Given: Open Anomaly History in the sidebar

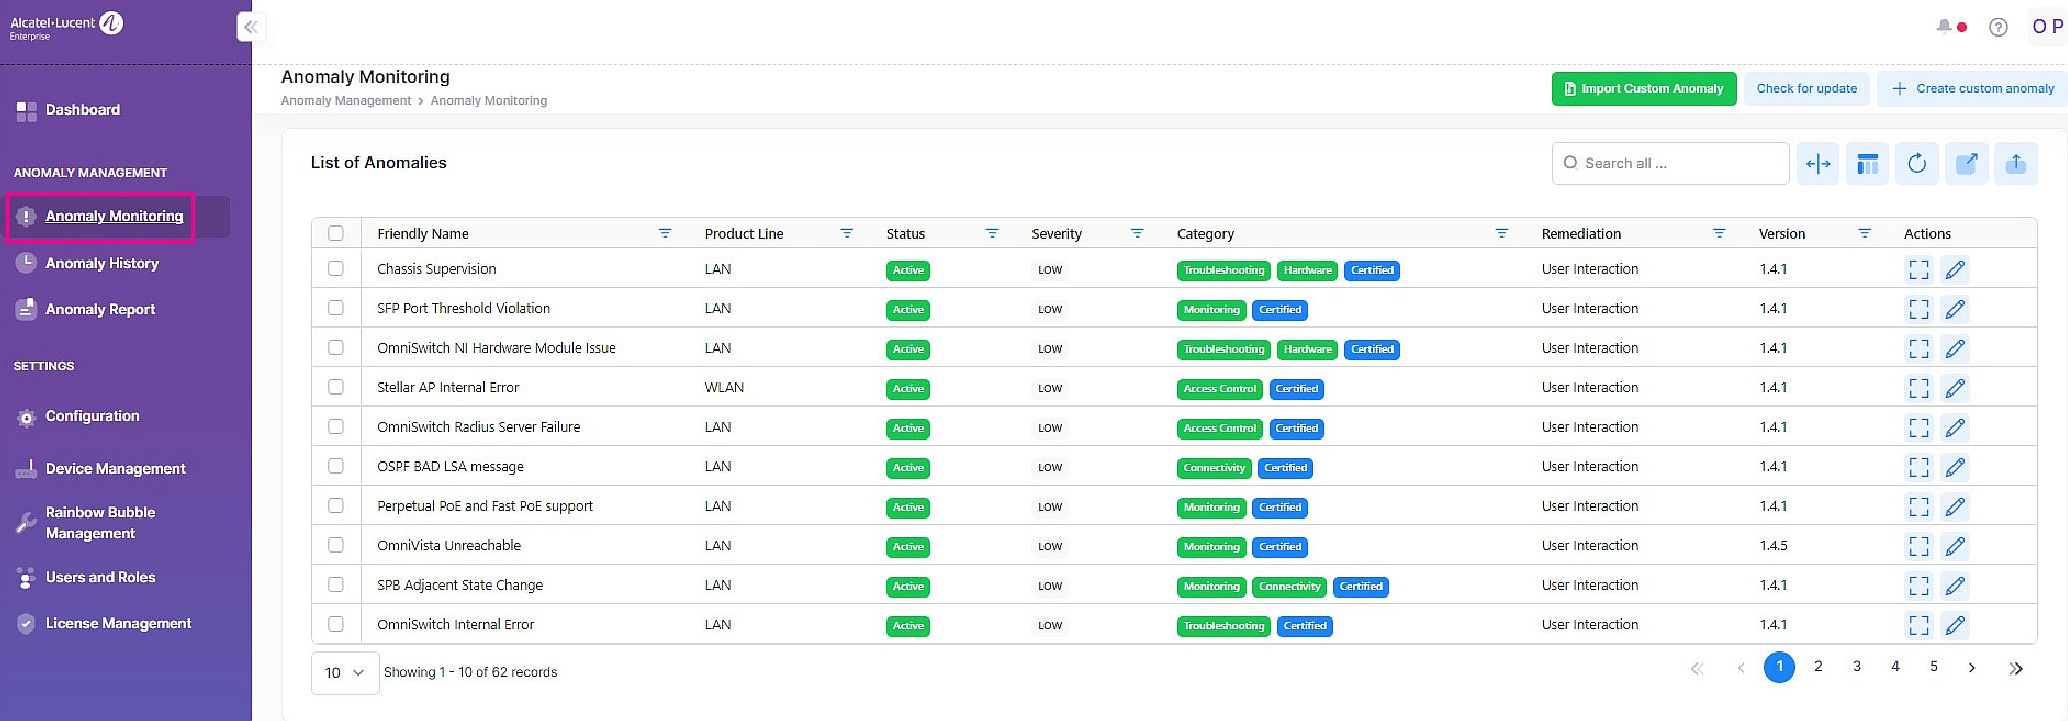Looking at the screenshot, I should [x=102, y=263].
